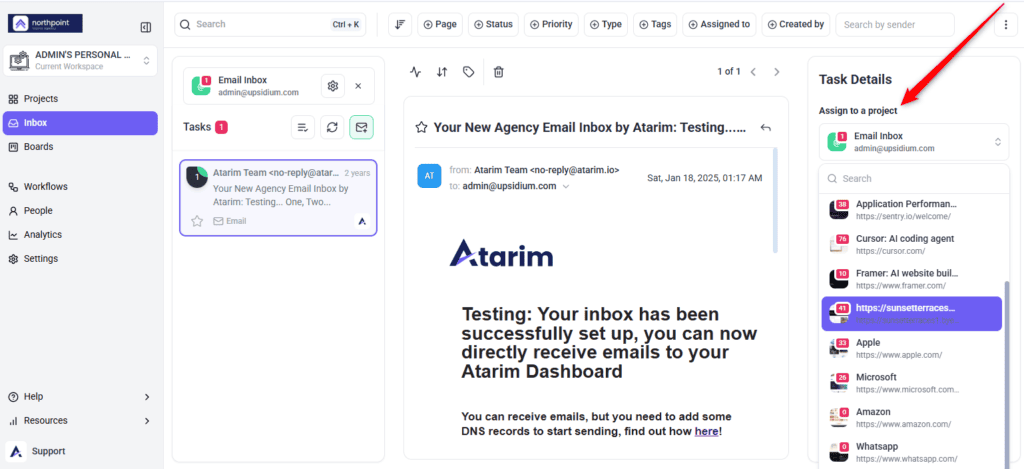The image size is (1024, 469).
Task: Expand the recipient details chevron
Action: (566, 186)
